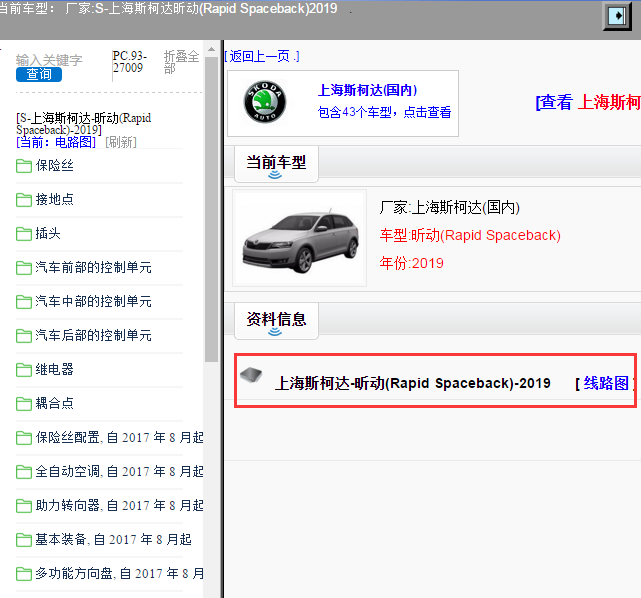Click the 查看 上海斯柯达 link on the right side
This screenshot has height=598, width=641.
coord(588,102)
